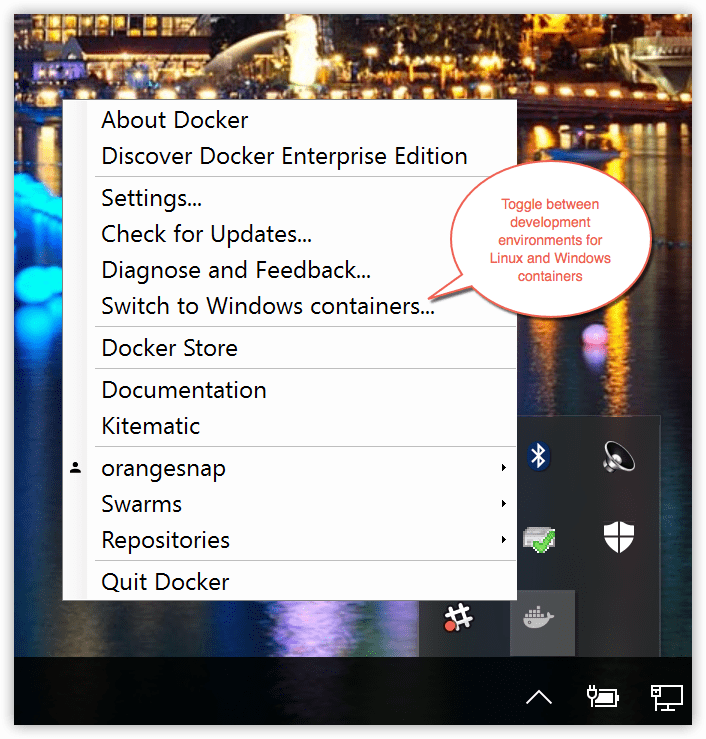Image resolution: width=706 pixels, height=739 pixels.
Task: Open the Docker Documentation link
Action: pos(184,390)
